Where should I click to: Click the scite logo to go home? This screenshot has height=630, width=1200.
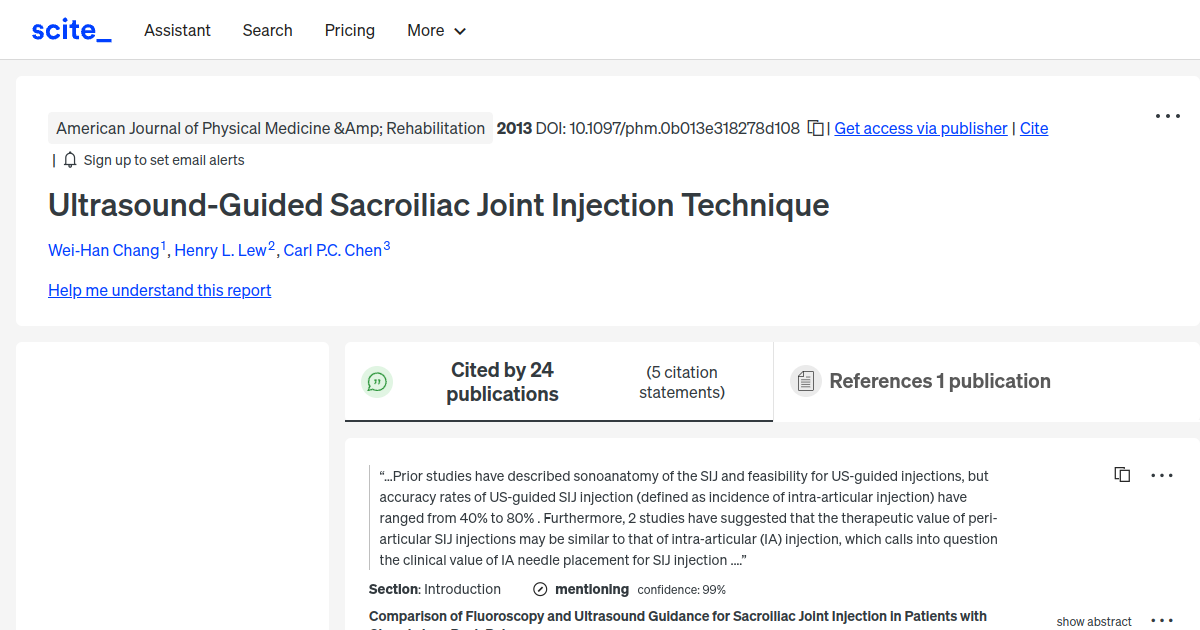coord(70,29)
